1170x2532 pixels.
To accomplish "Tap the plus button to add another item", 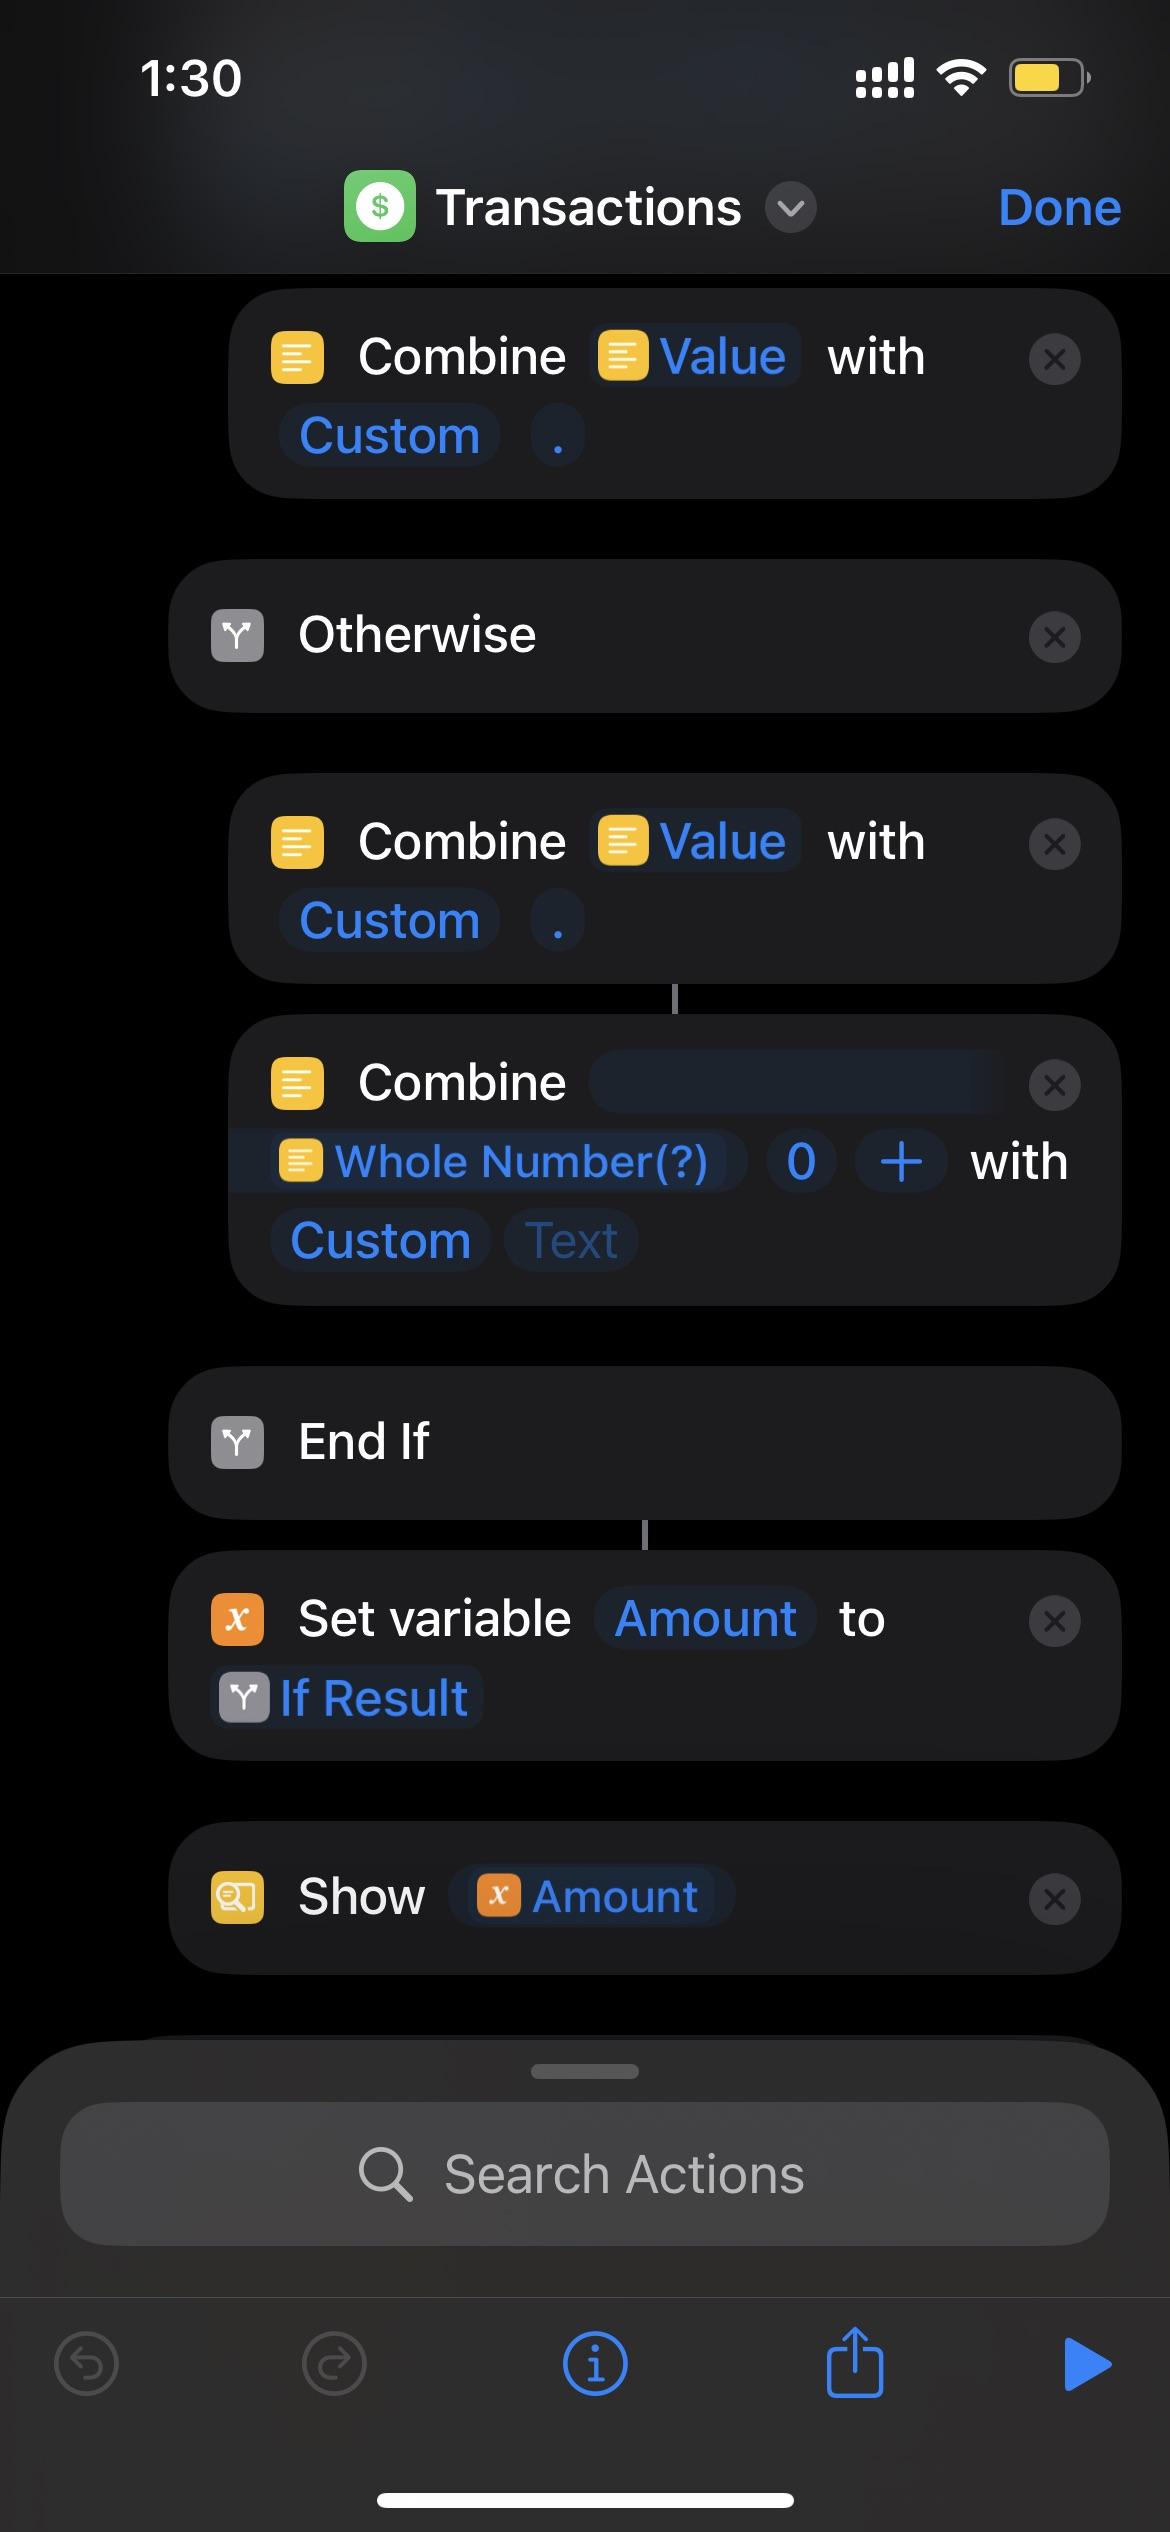I will click(x=900, y=1162).
